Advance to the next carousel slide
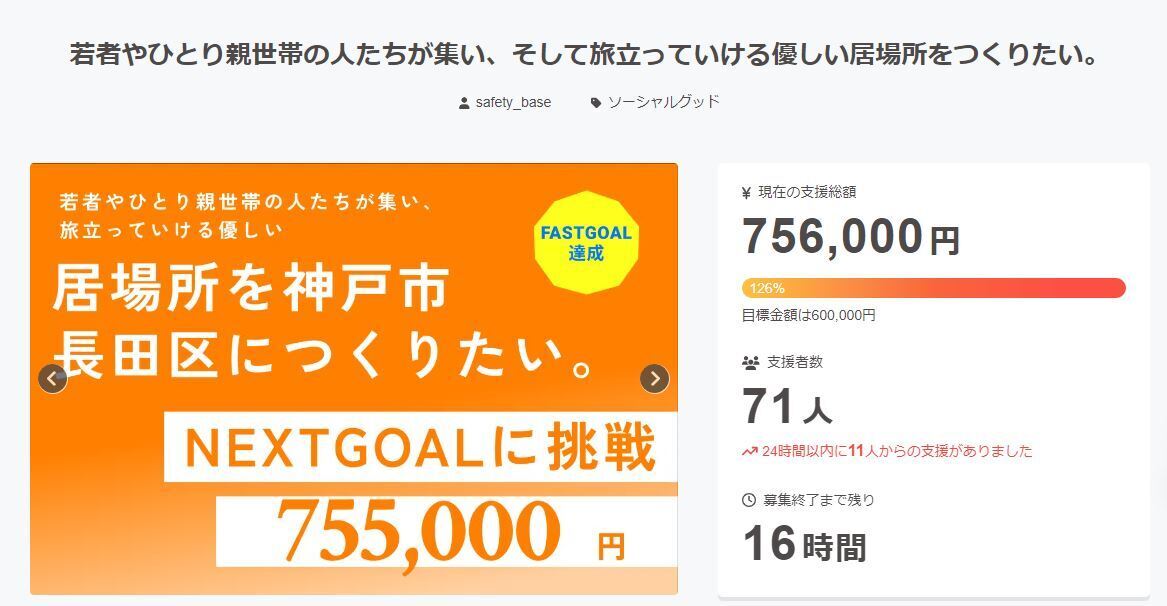 654,379
